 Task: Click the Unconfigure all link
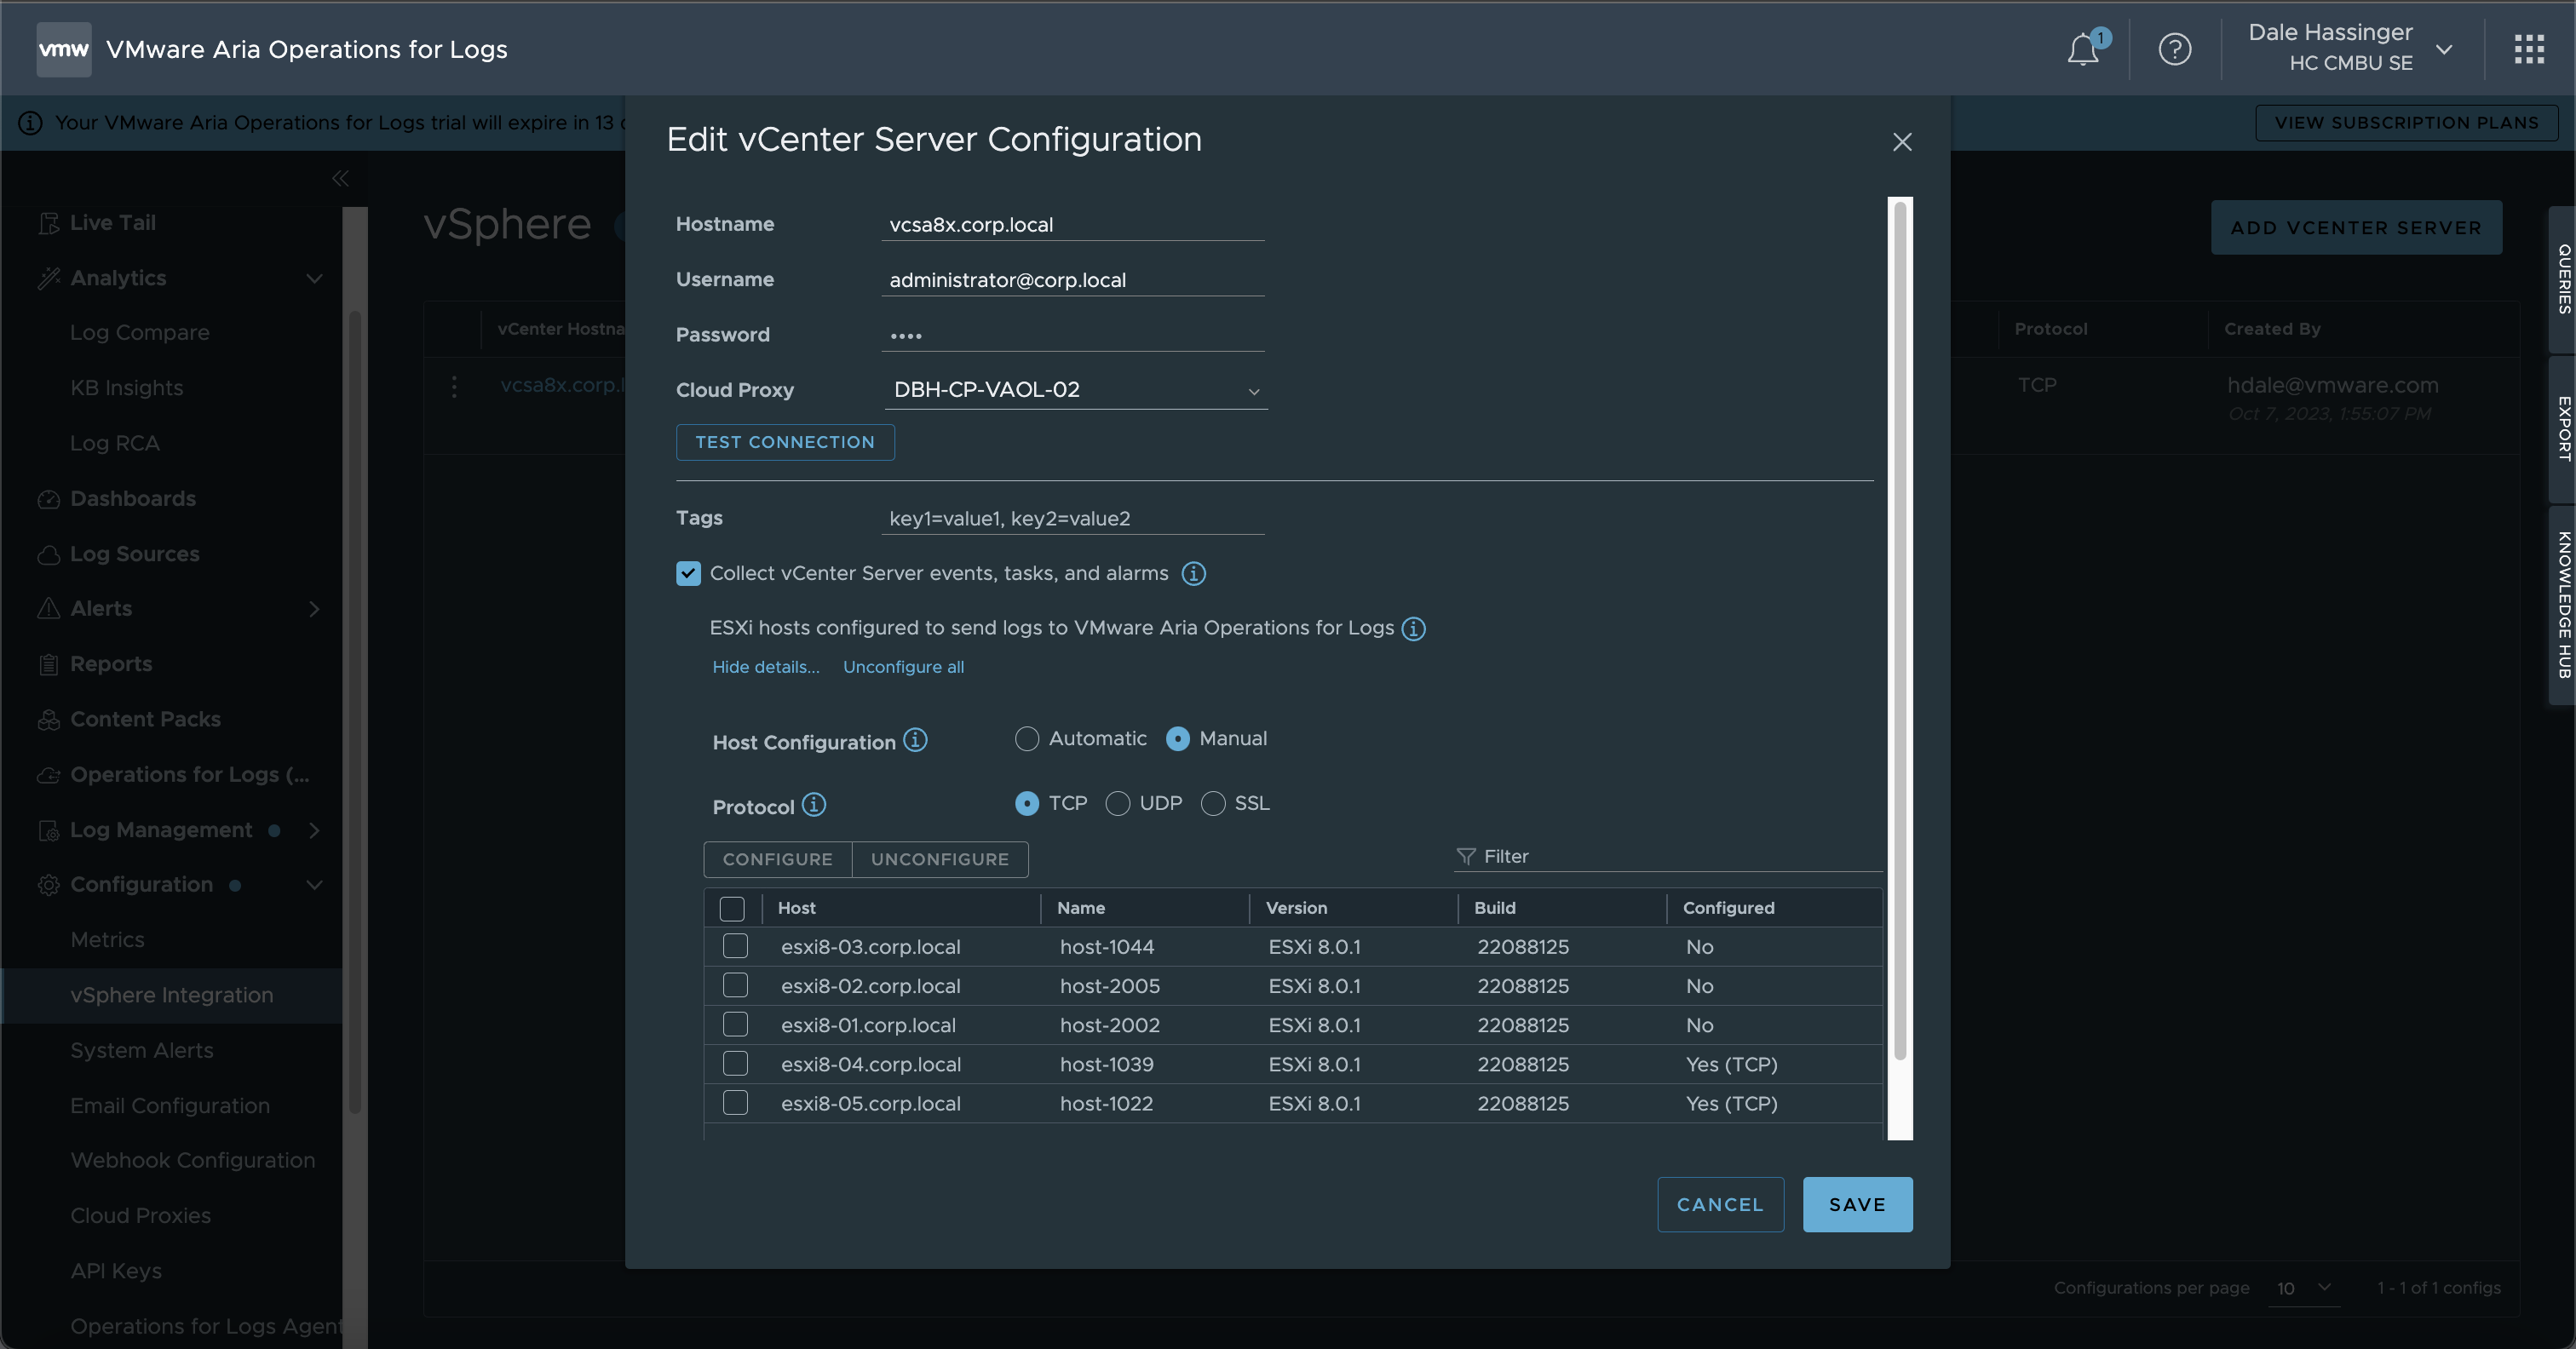(x=903, y=667)
